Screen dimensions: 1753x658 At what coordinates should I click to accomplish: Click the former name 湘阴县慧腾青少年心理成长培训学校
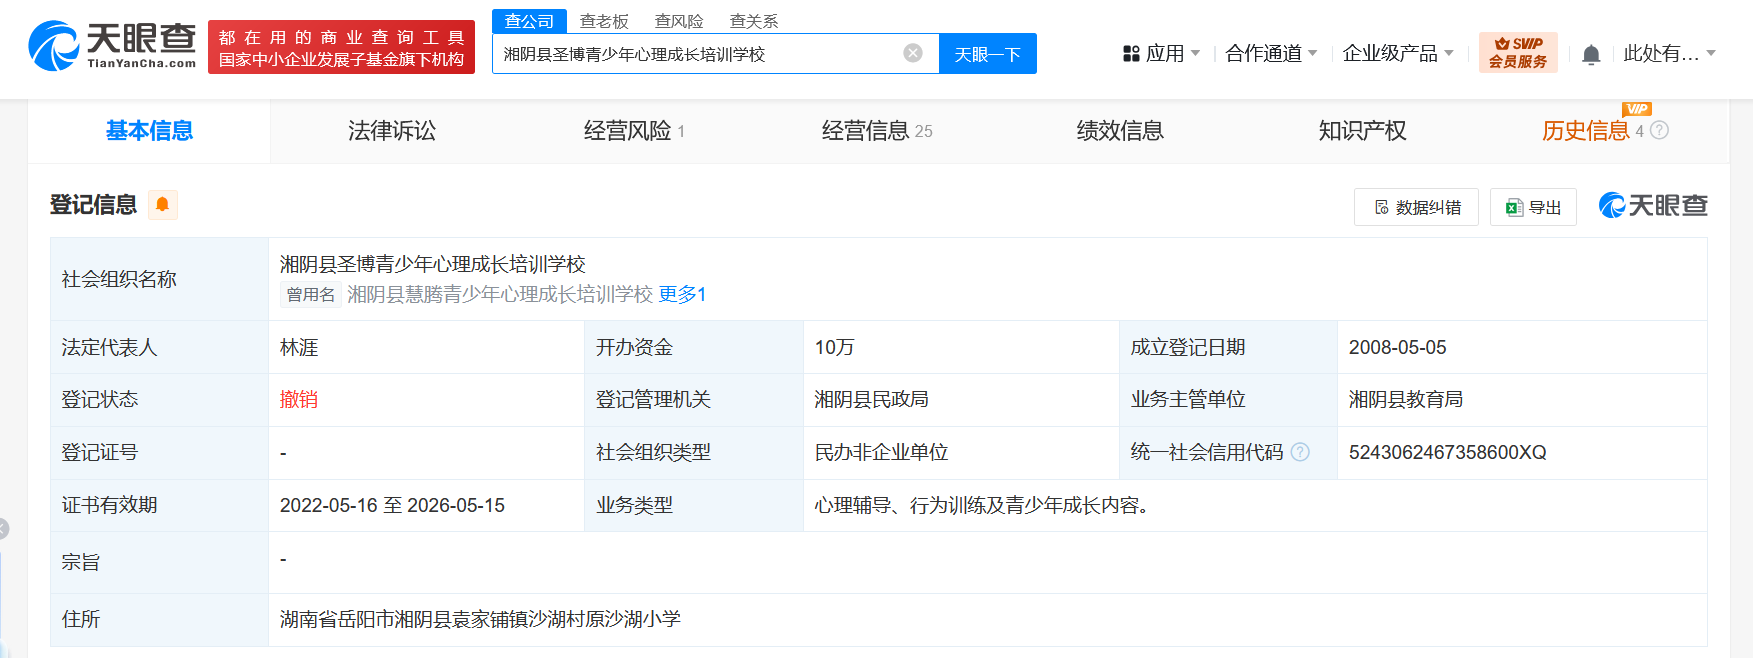(499, 294)
